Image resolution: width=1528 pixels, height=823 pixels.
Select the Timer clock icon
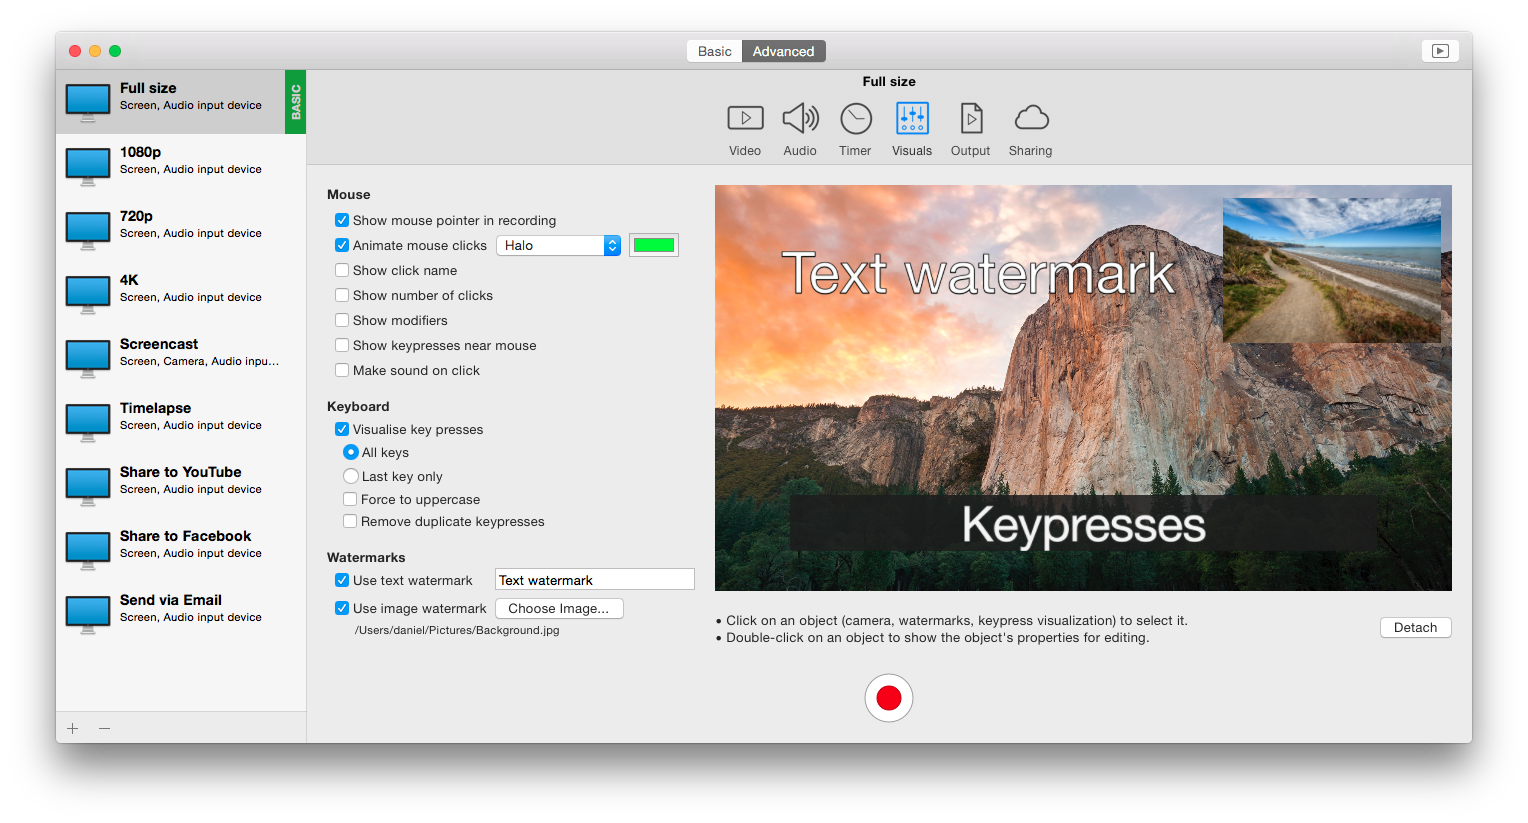click(855, 119)
